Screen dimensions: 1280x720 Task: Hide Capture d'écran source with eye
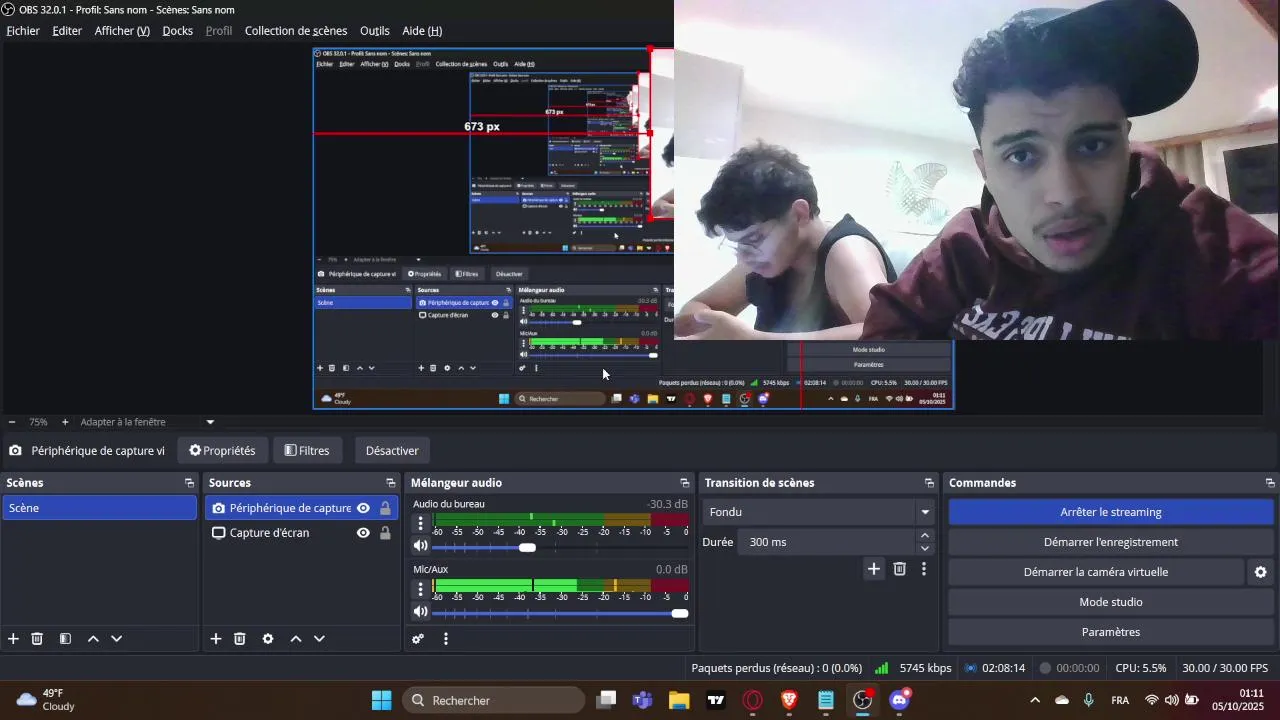(x=363, y=533)
